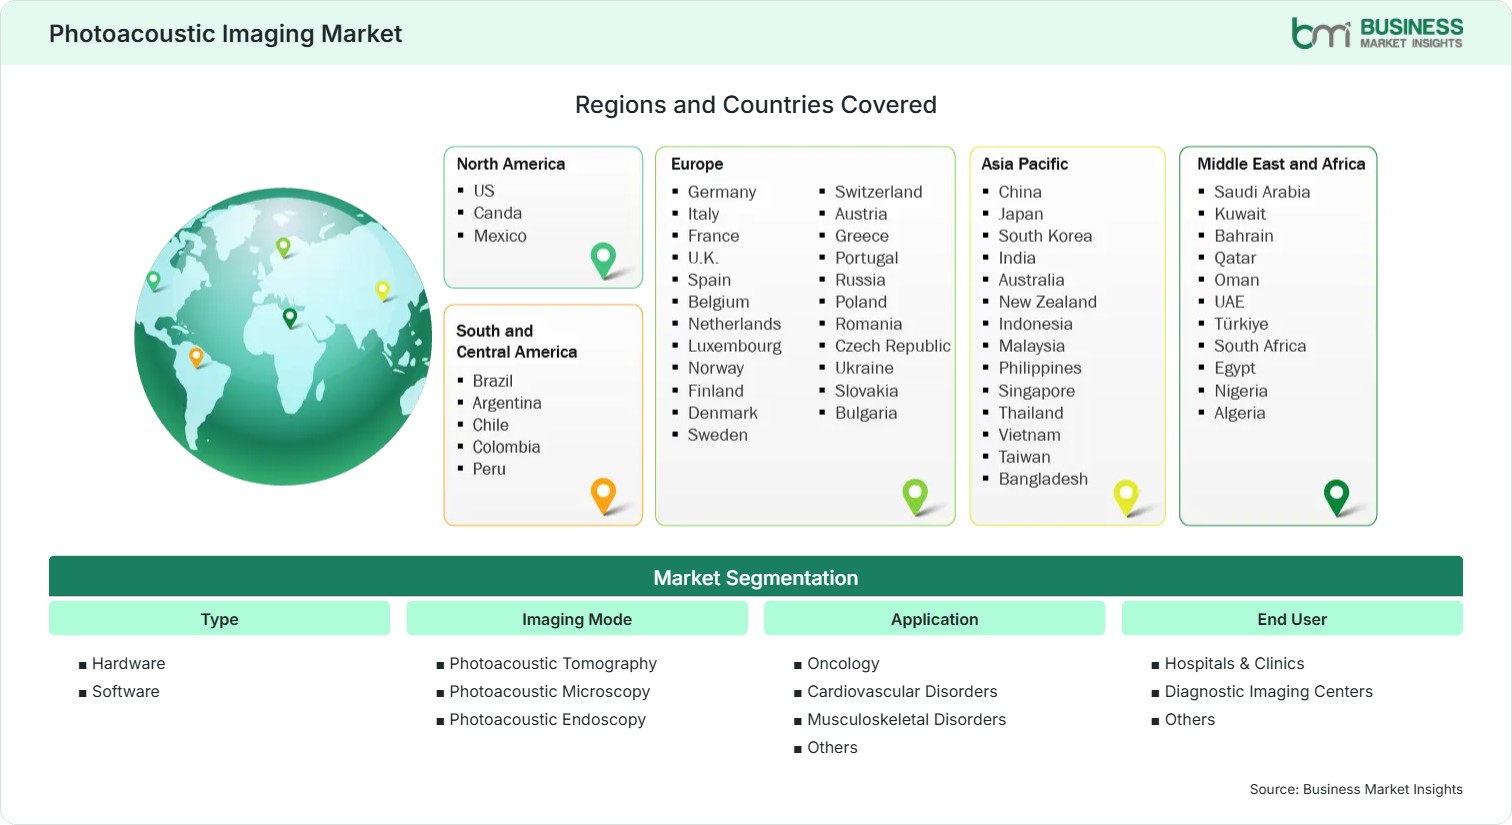Click Oncology under Application
Screen dimensions: 1512x825
click(843, 664)
